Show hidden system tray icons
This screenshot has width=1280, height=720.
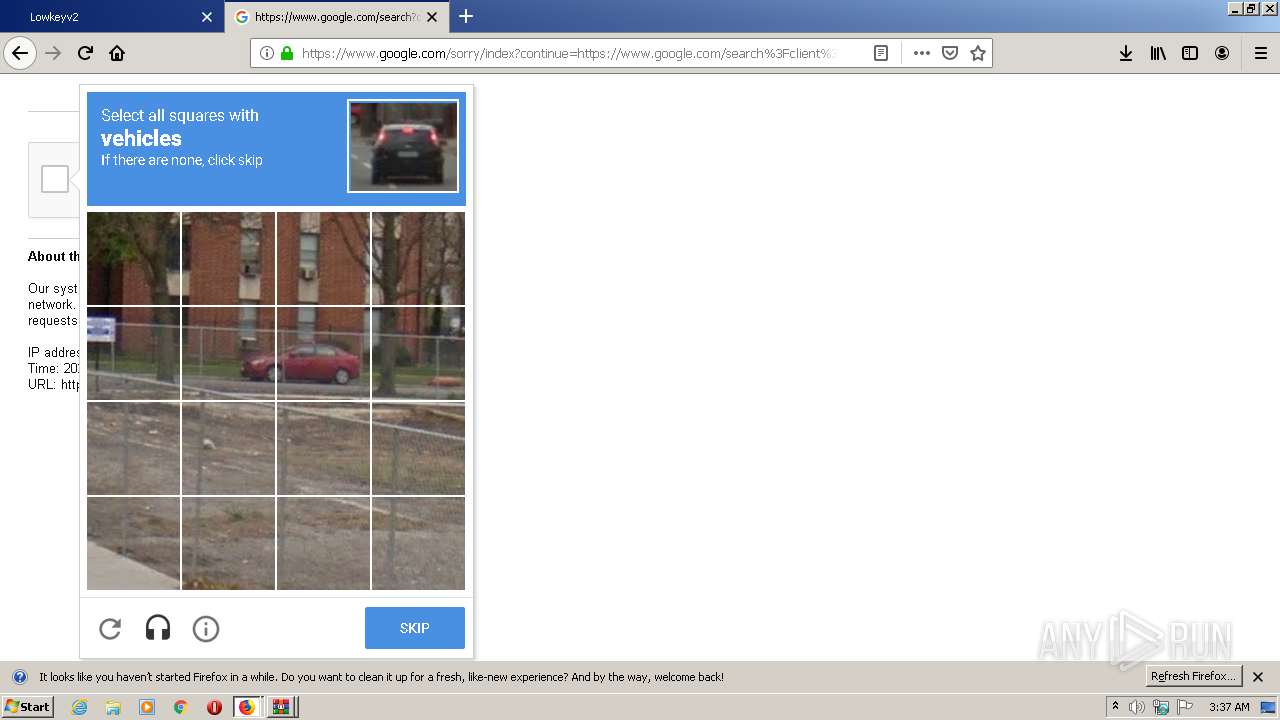coord(1115,707)
